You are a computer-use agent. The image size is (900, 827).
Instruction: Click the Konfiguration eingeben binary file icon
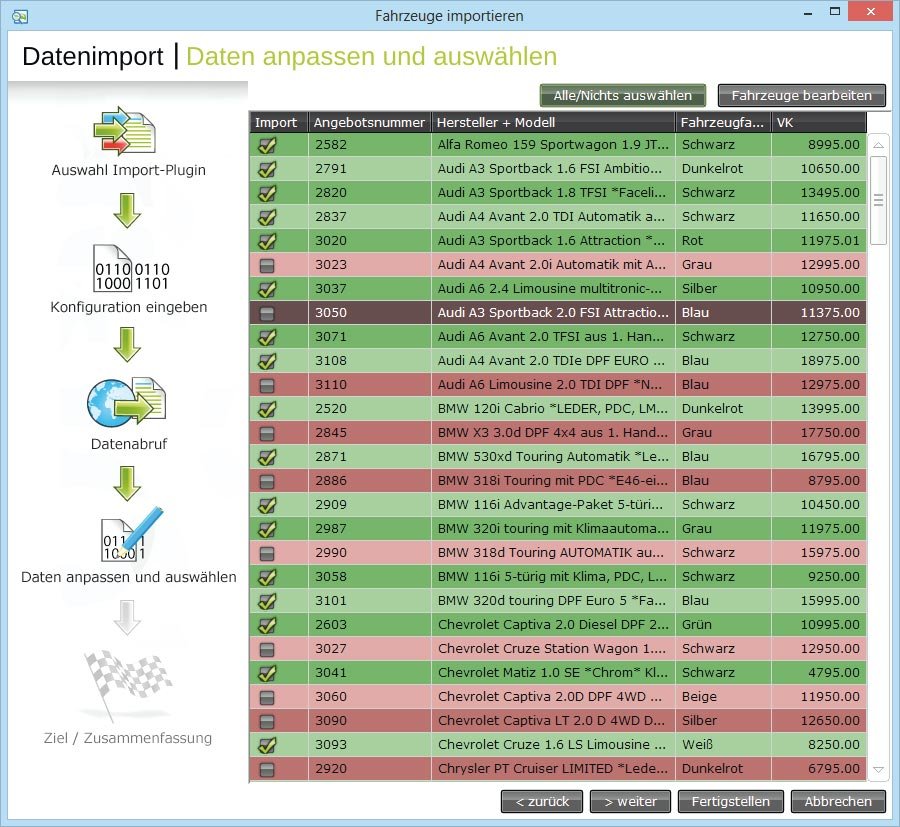[131, 268]
